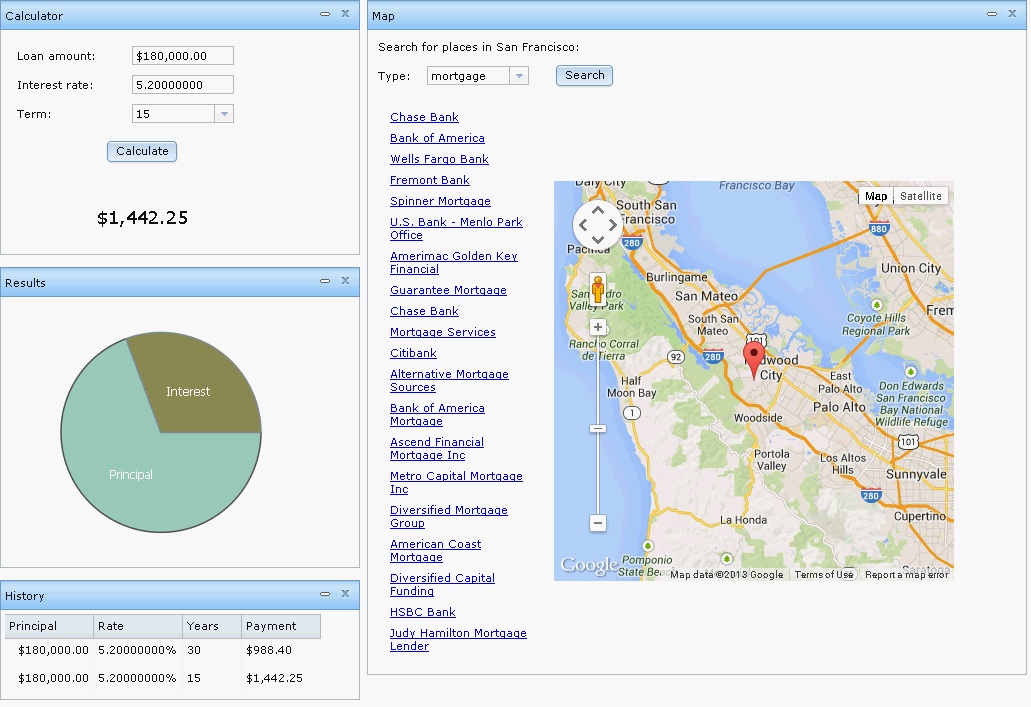Click the Loan amount input field
The image size is (1031, 707).
pos(183,56)
